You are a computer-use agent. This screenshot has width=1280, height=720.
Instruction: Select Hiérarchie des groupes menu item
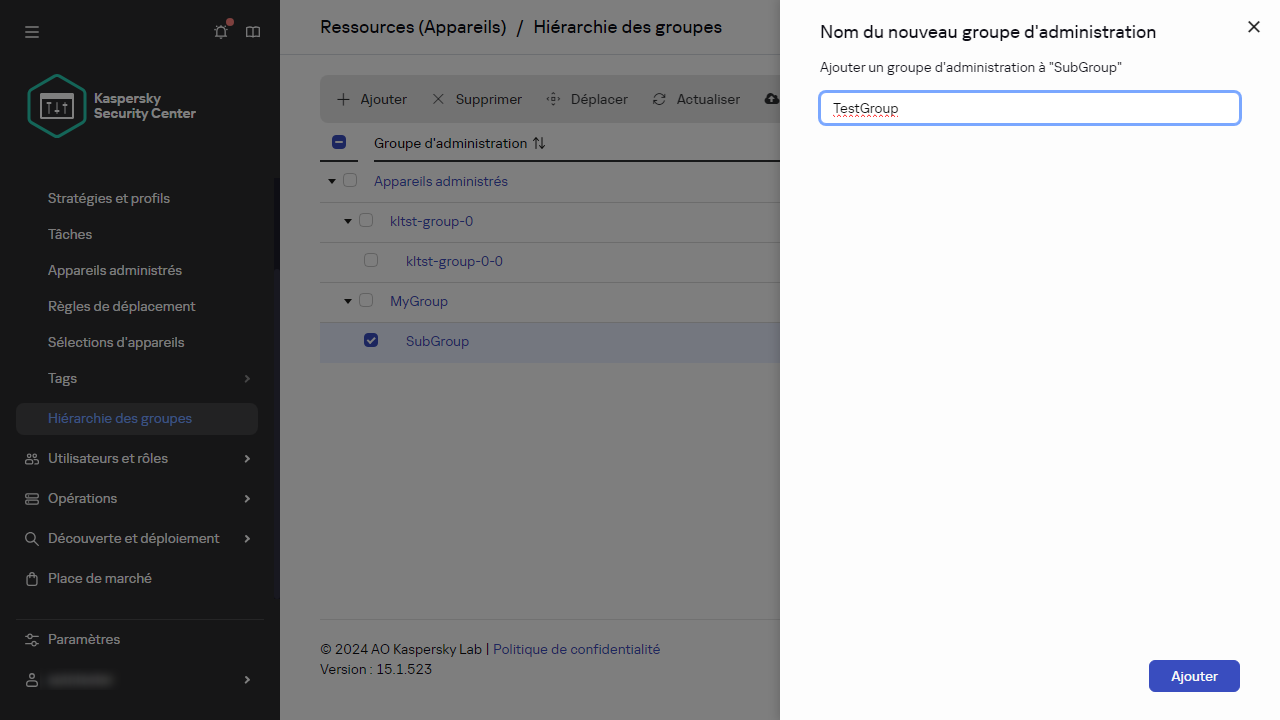click(x=137, y=419)
